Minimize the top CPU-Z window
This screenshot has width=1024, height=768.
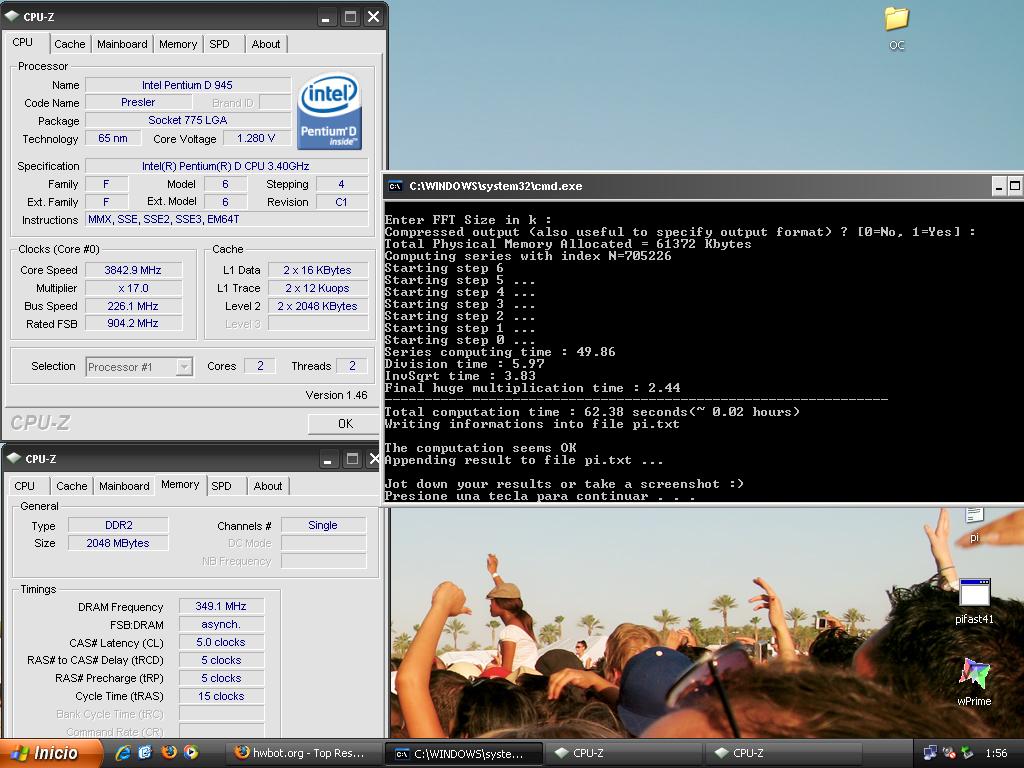[326, 17]
